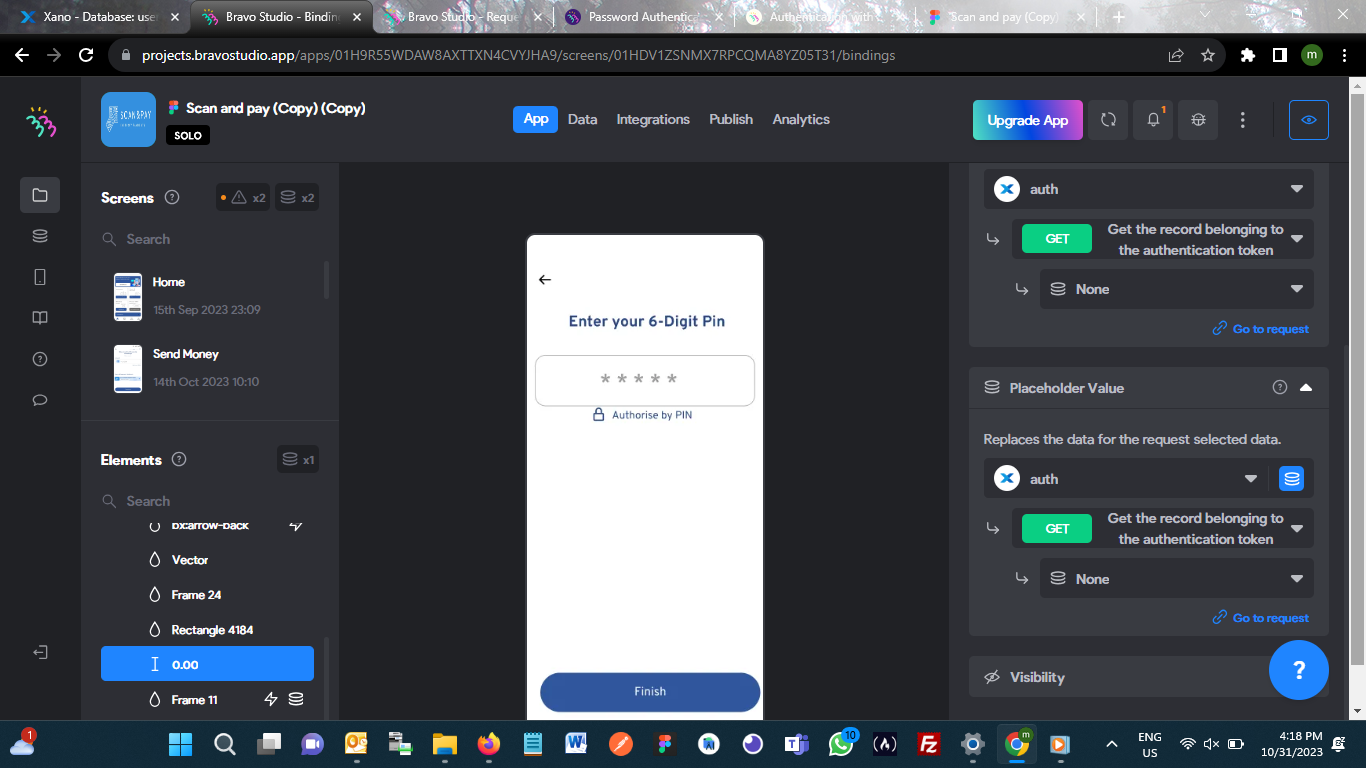Image resolution: width=1366 pixels, height=768 pixels.
Task: Open the folder icon in left sidebar
Action: (40, 195)
